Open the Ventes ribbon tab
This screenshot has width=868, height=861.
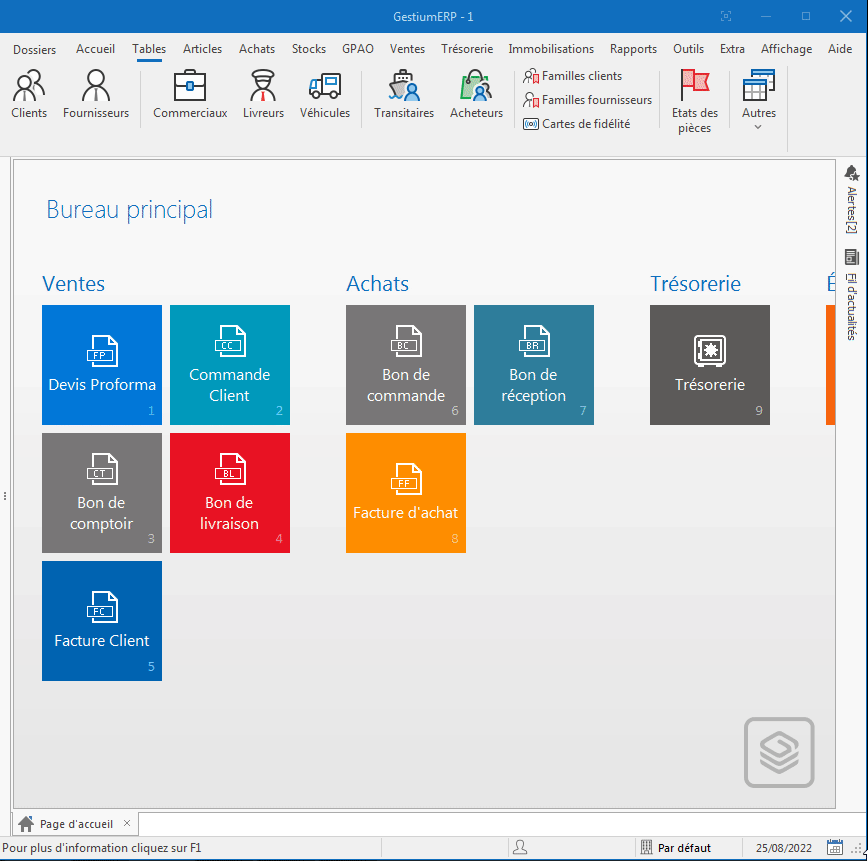coord(407,49)
